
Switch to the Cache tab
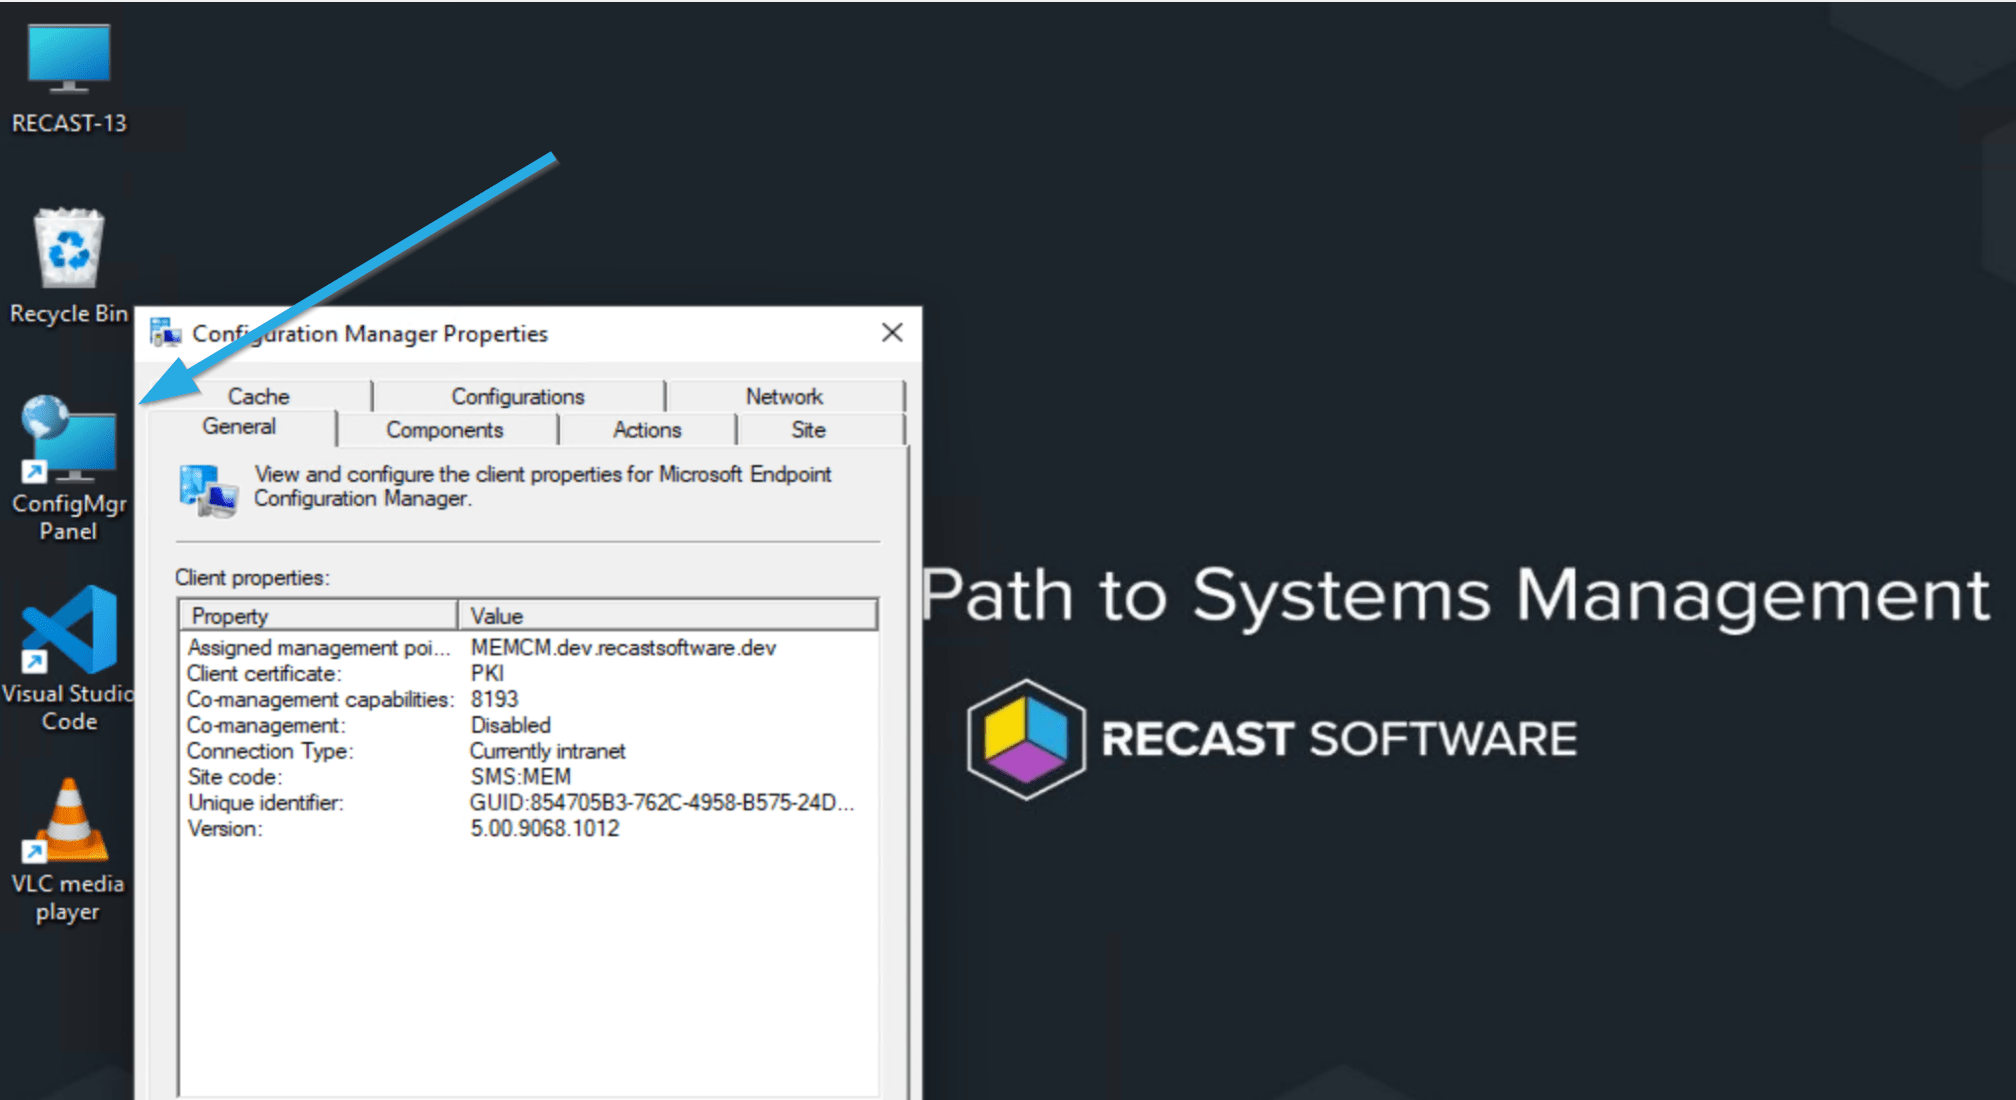[x=258, y=396]
